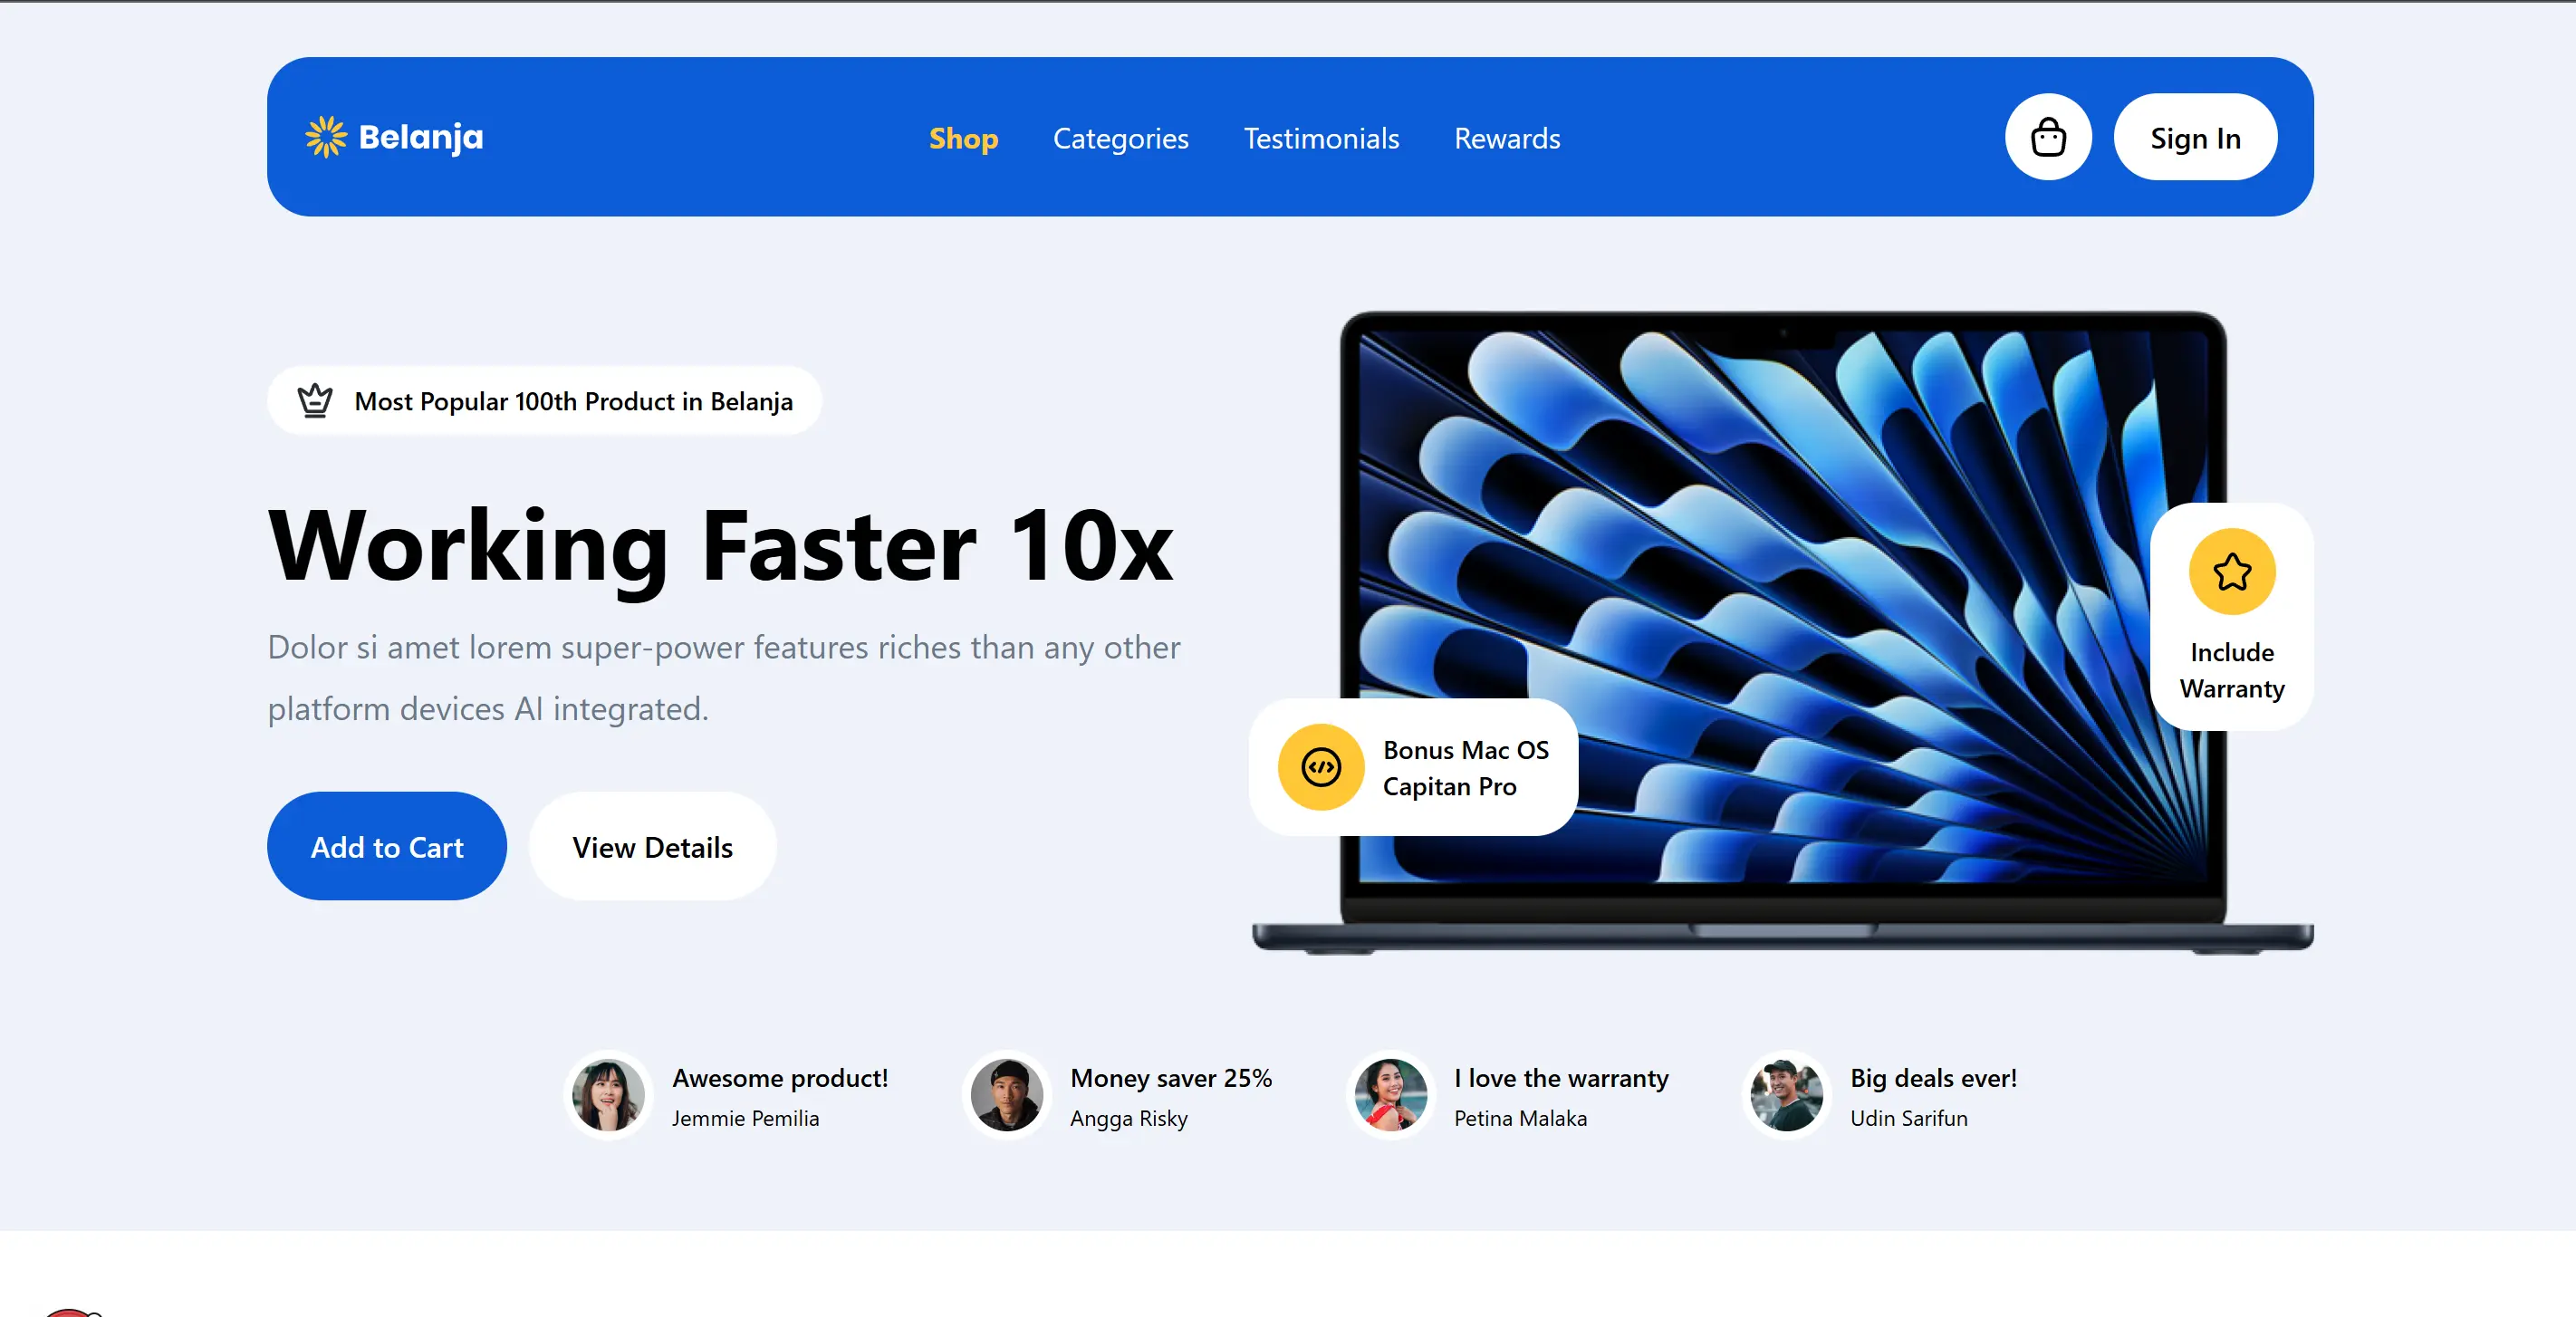Click the Add to Cart button
The image size is (2576, 1317).
pyautogui.click(x=387, y=846)
